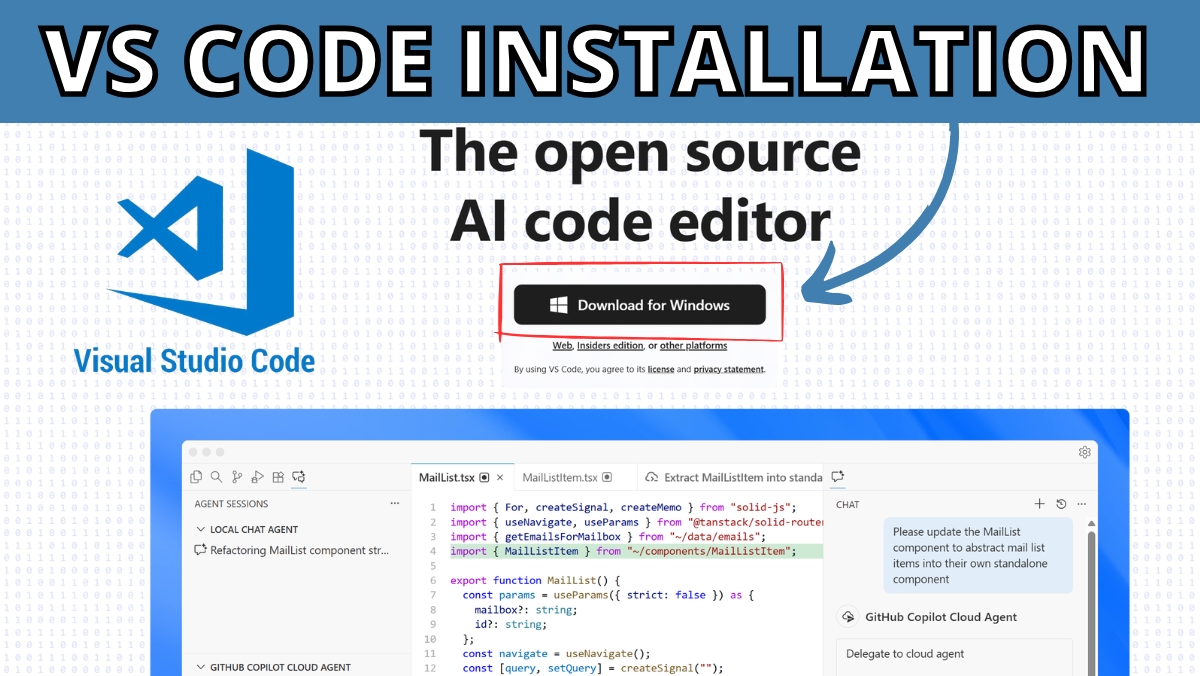Open Agent Sessions more actions ellipsis
The height and width of the screenshot is (676, 1200).
(395, 504)
